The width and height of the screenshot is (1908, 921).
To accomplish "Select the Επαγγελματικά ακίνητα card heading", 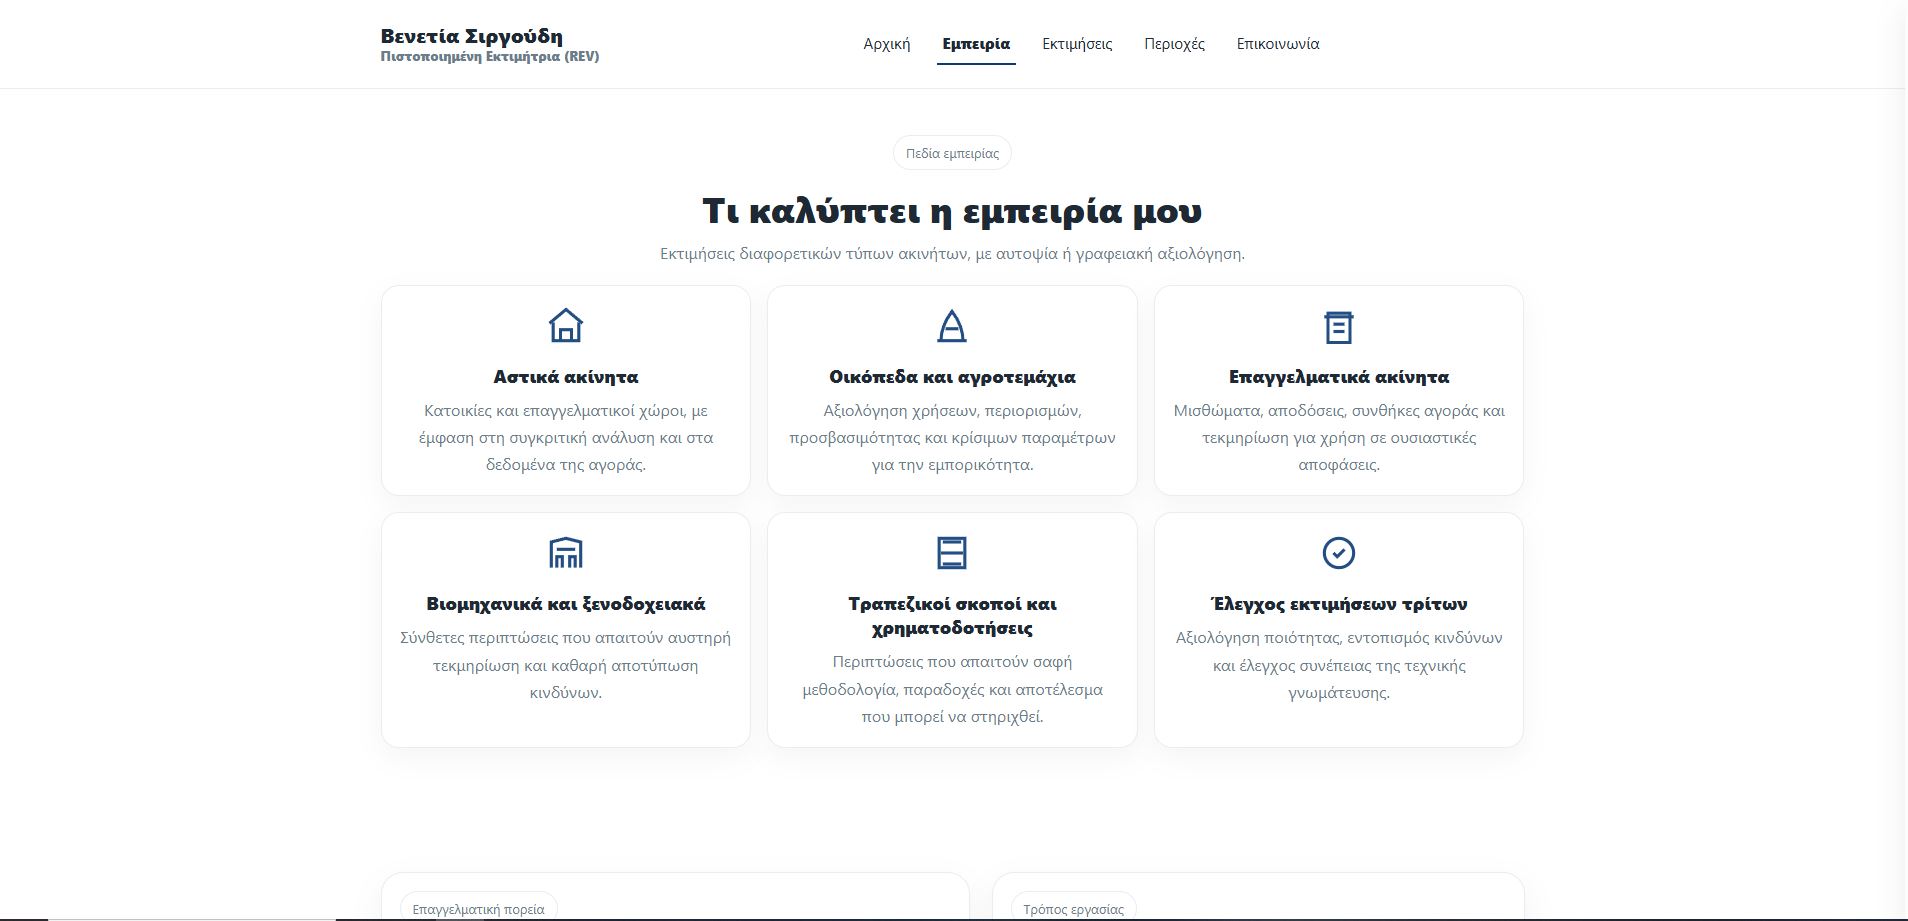I will click(x=1338, y=377).
